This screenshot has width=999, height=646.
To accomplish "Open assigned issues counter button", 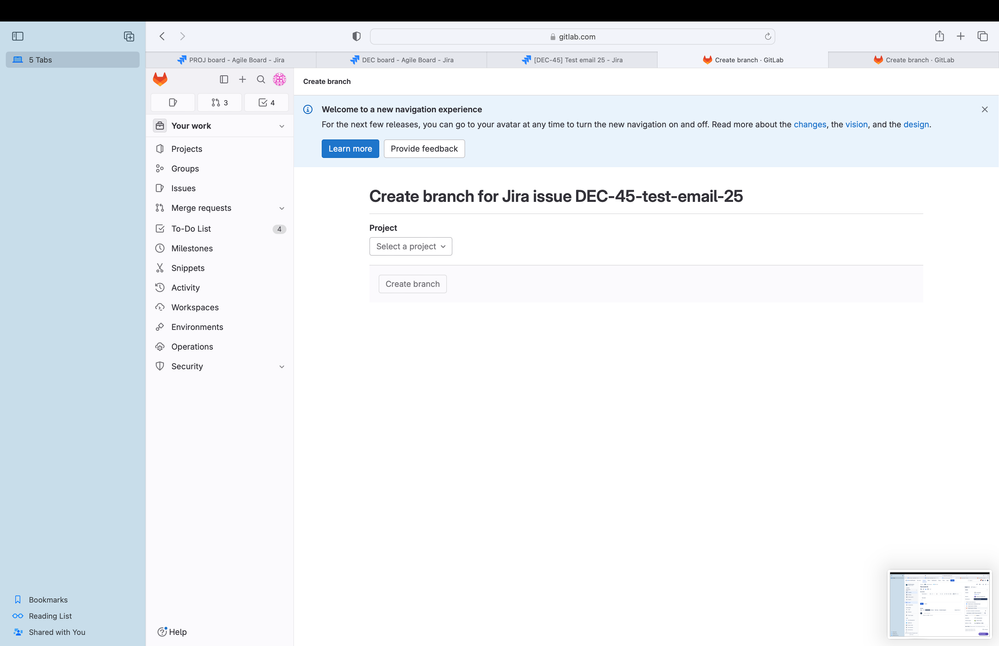I will (173, 103).
